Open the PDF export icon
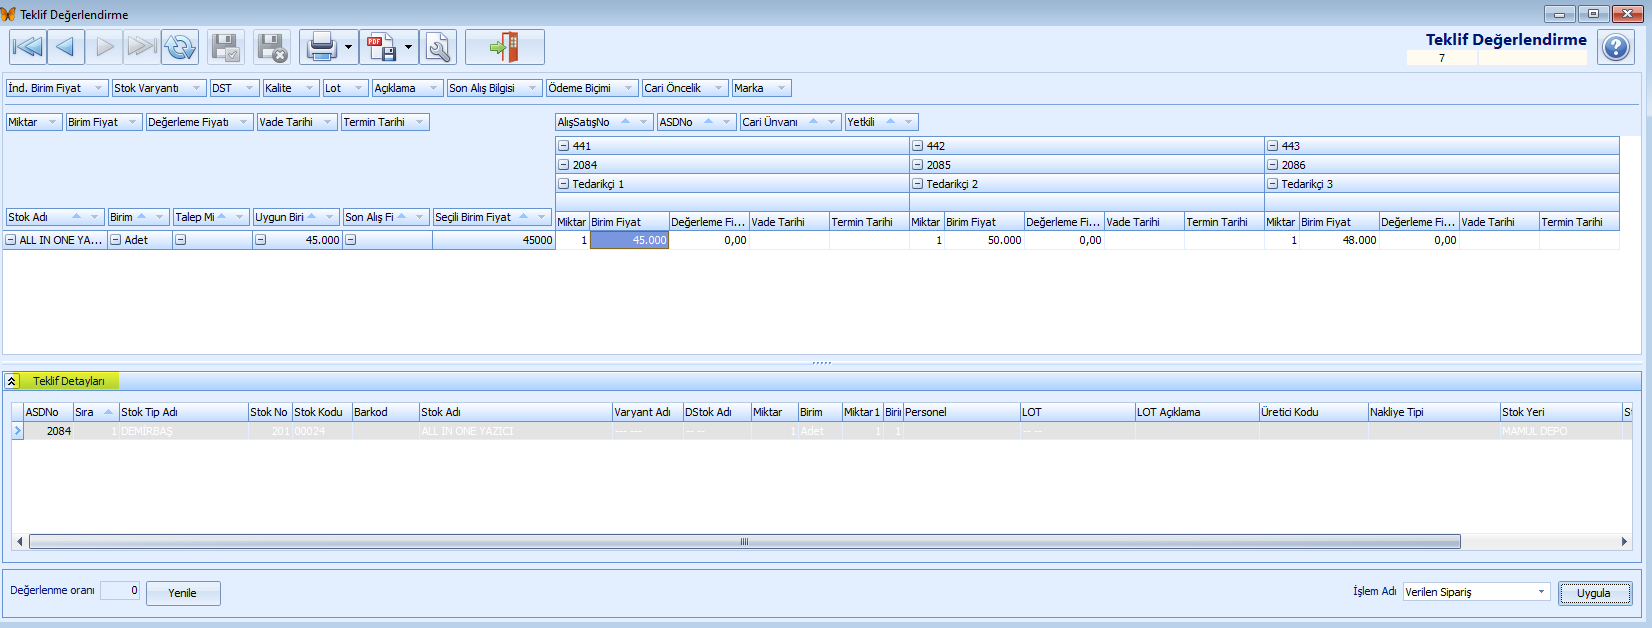 click(380, 47)
